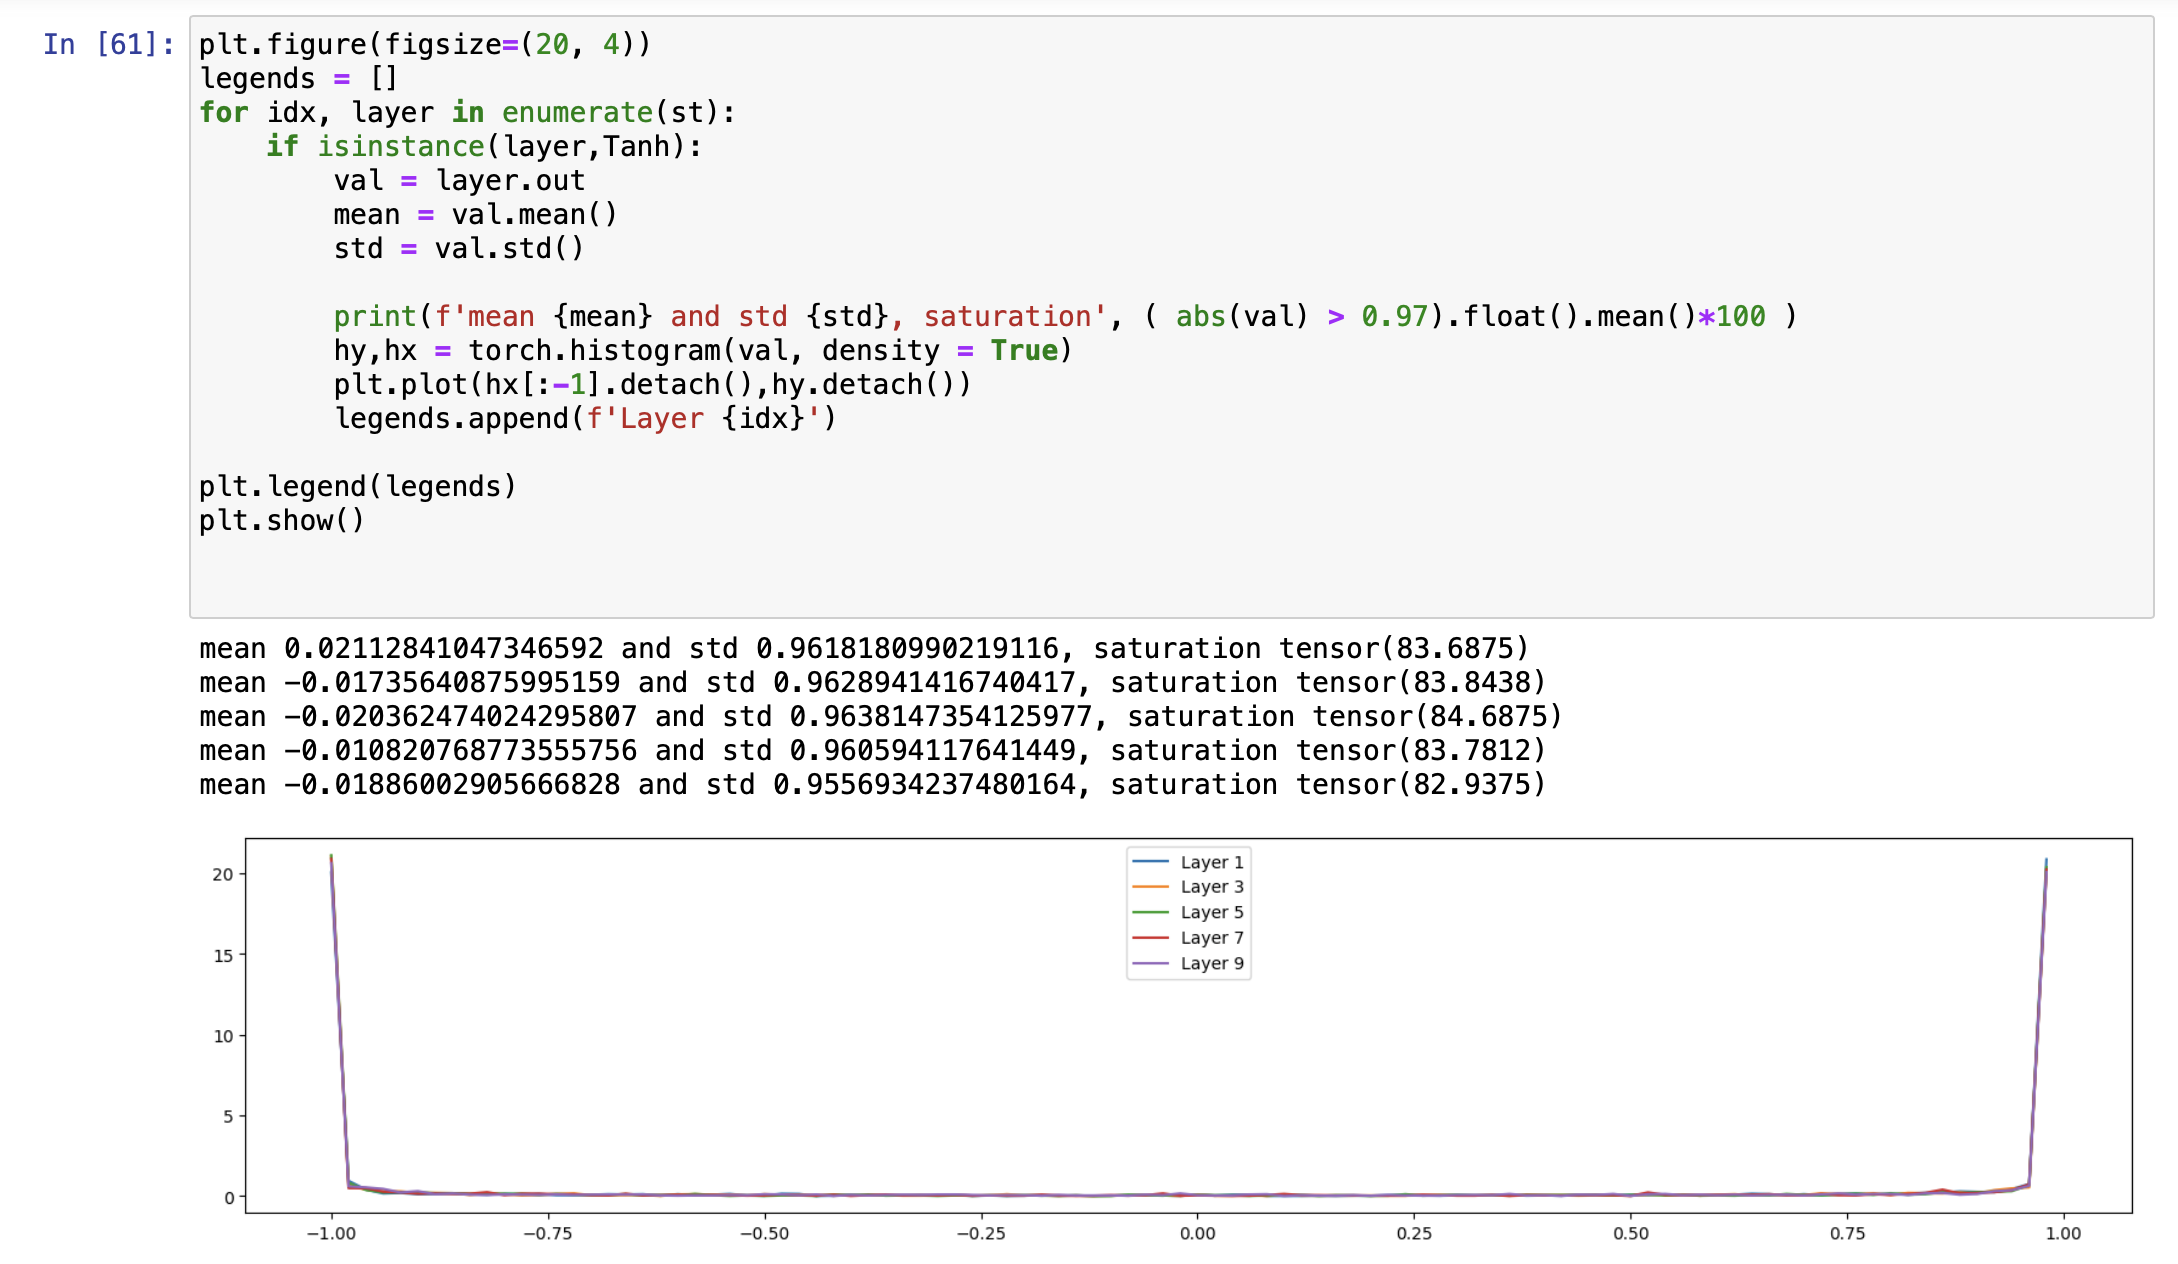Click the Layer 9 purple legend entry
Viewport: 2178px width, 1264px height.
[1211, 963]
